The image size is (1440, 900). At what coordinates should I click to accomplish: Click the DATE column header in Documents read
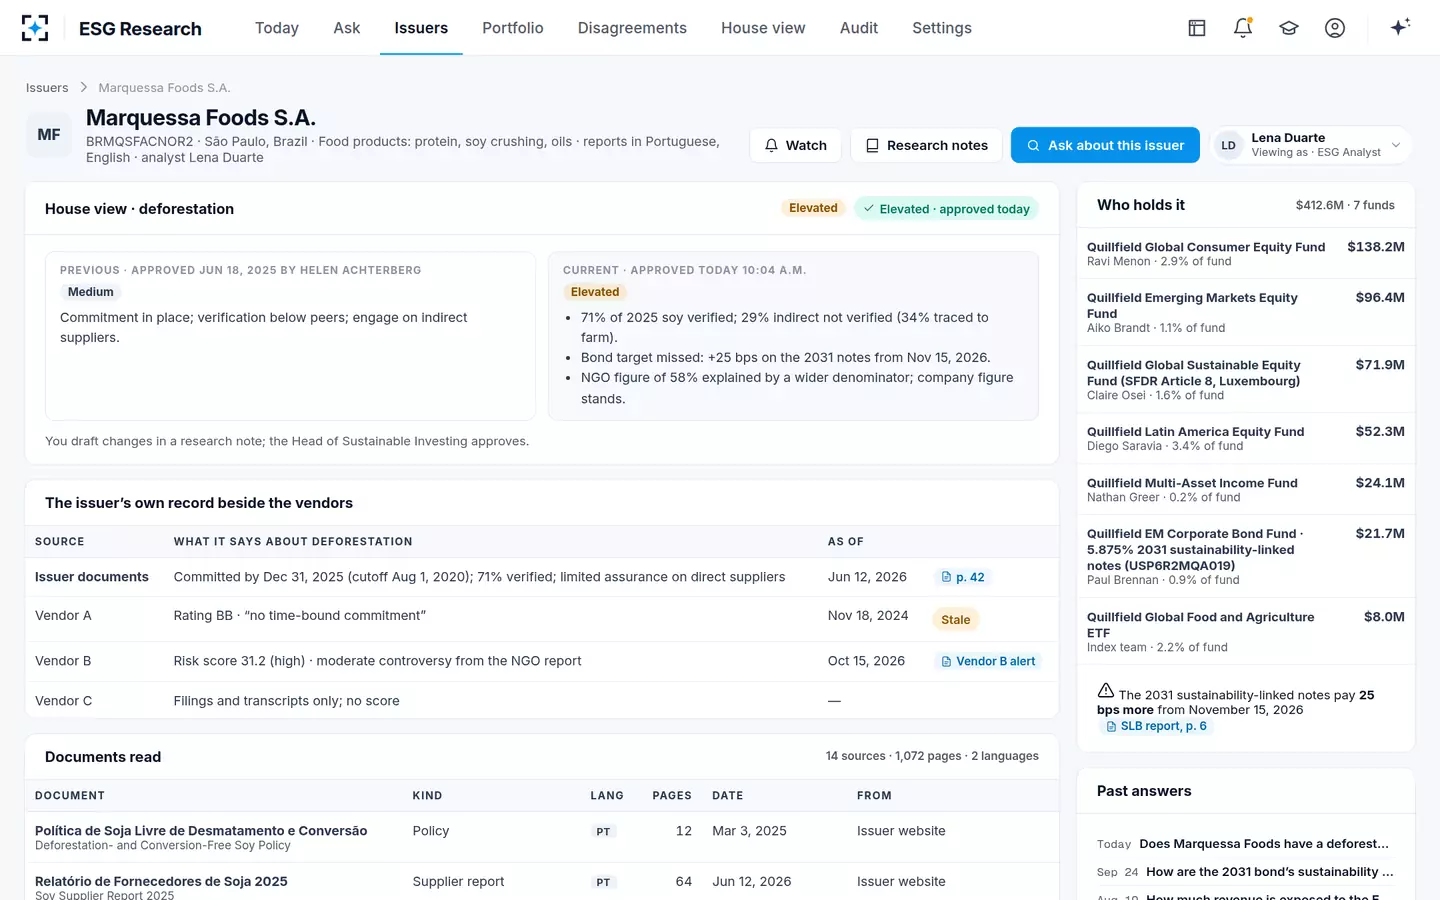(x=728, y=796)
